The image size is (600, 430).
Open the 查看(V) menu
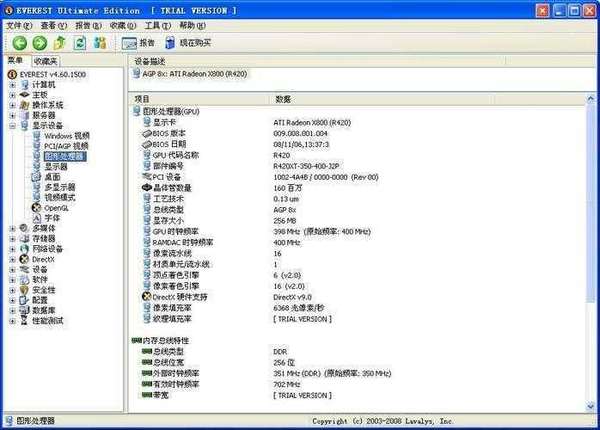pyautogui.click(x=54, y=26)
